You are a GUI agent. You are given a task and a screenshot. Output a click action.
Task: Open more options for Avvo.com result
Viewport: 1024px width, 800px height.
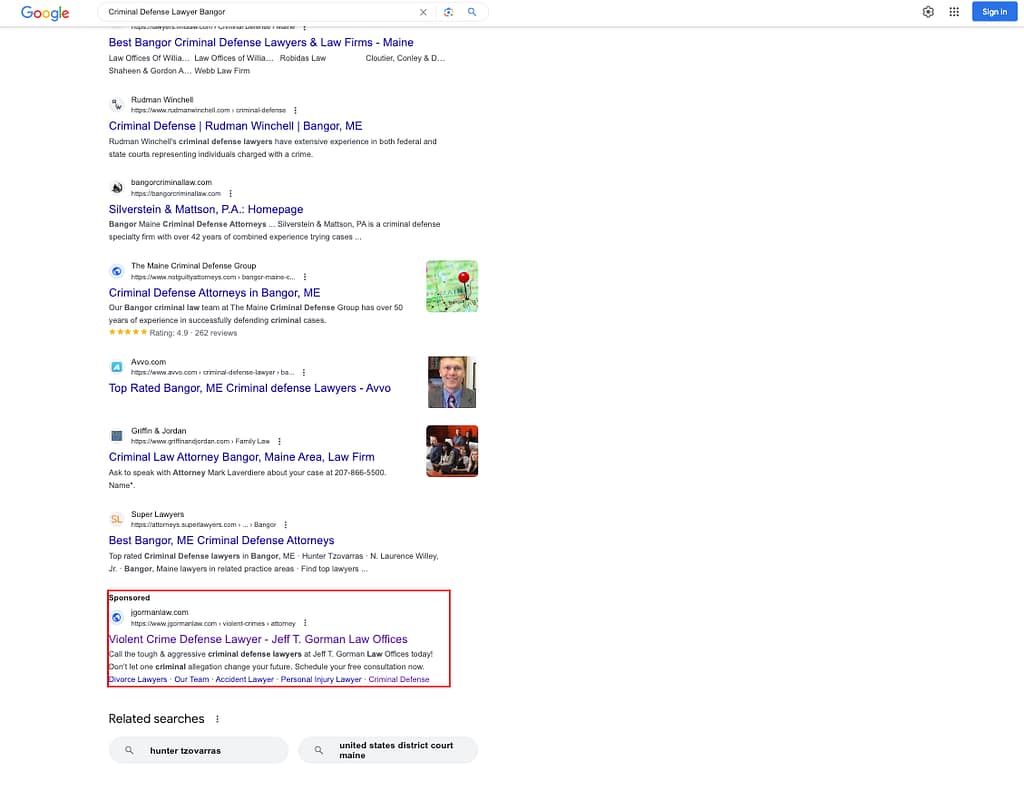(304, 372)
